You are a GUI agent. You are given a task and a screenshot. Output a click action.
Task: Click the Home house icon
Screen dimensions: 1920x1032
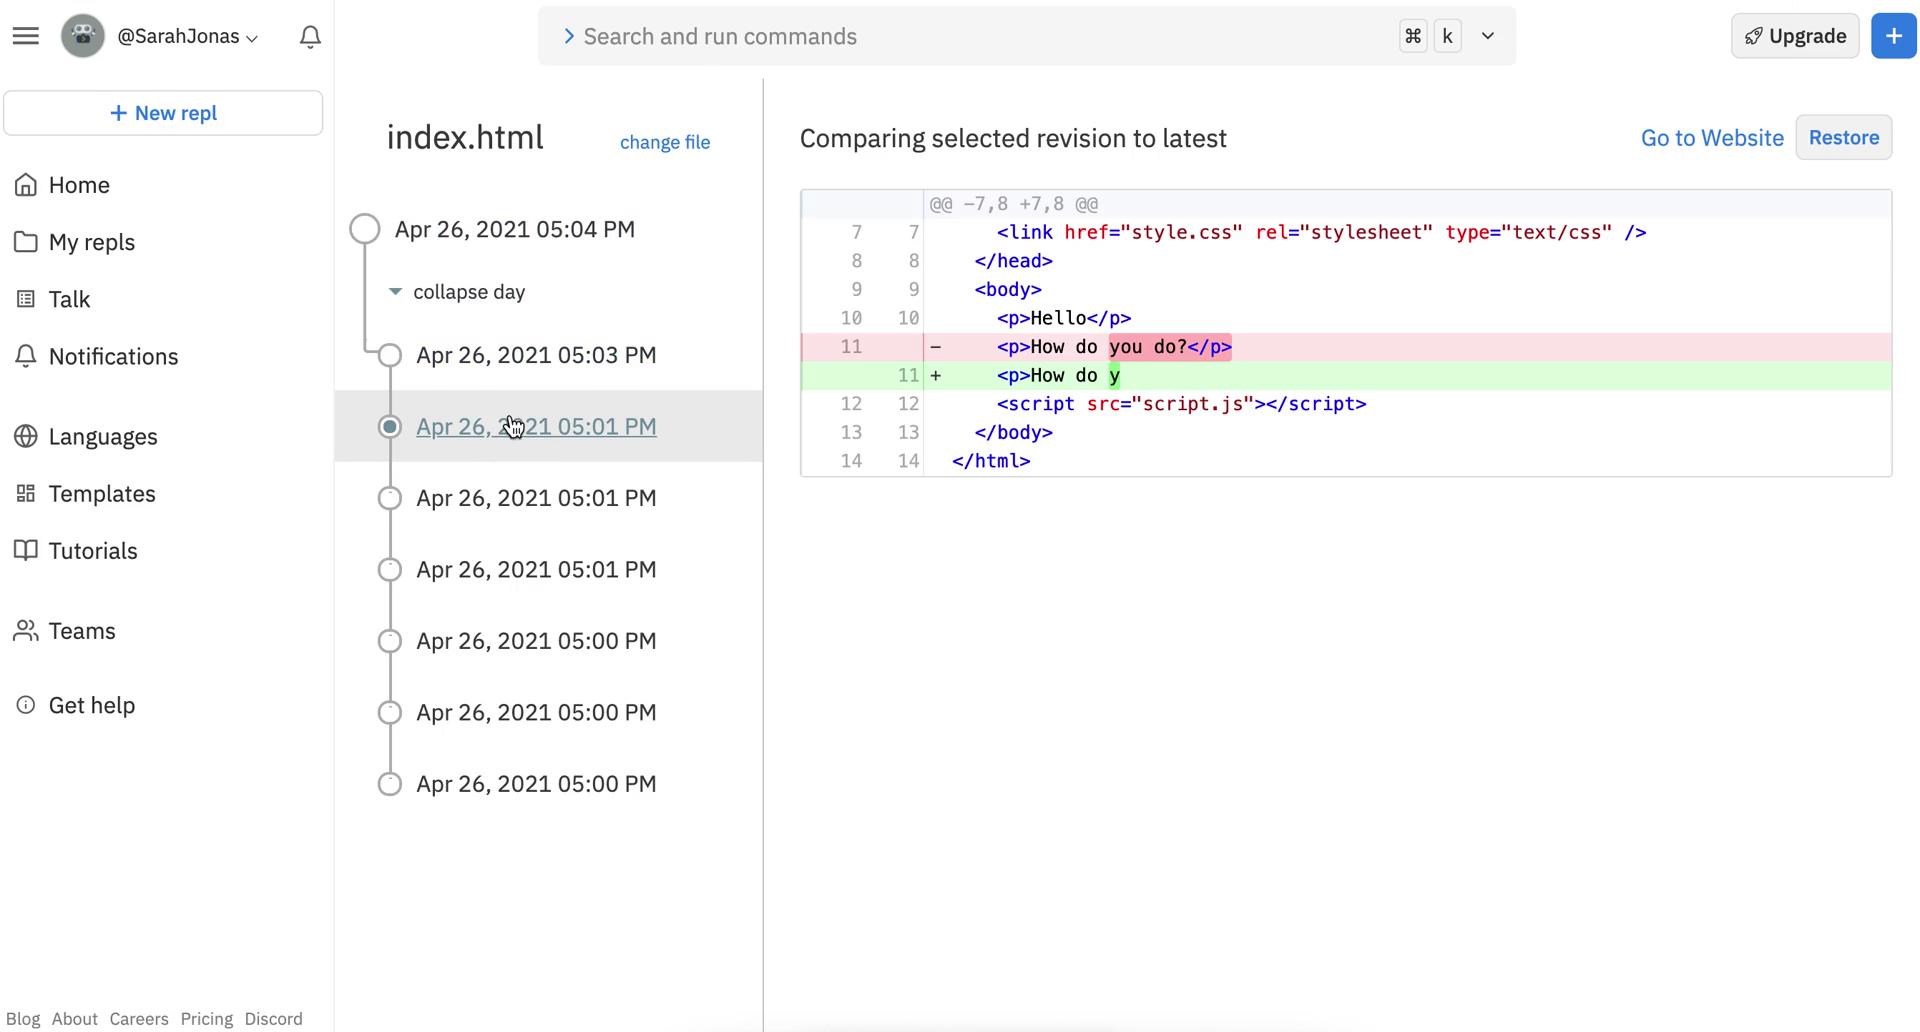coord(26,185)
